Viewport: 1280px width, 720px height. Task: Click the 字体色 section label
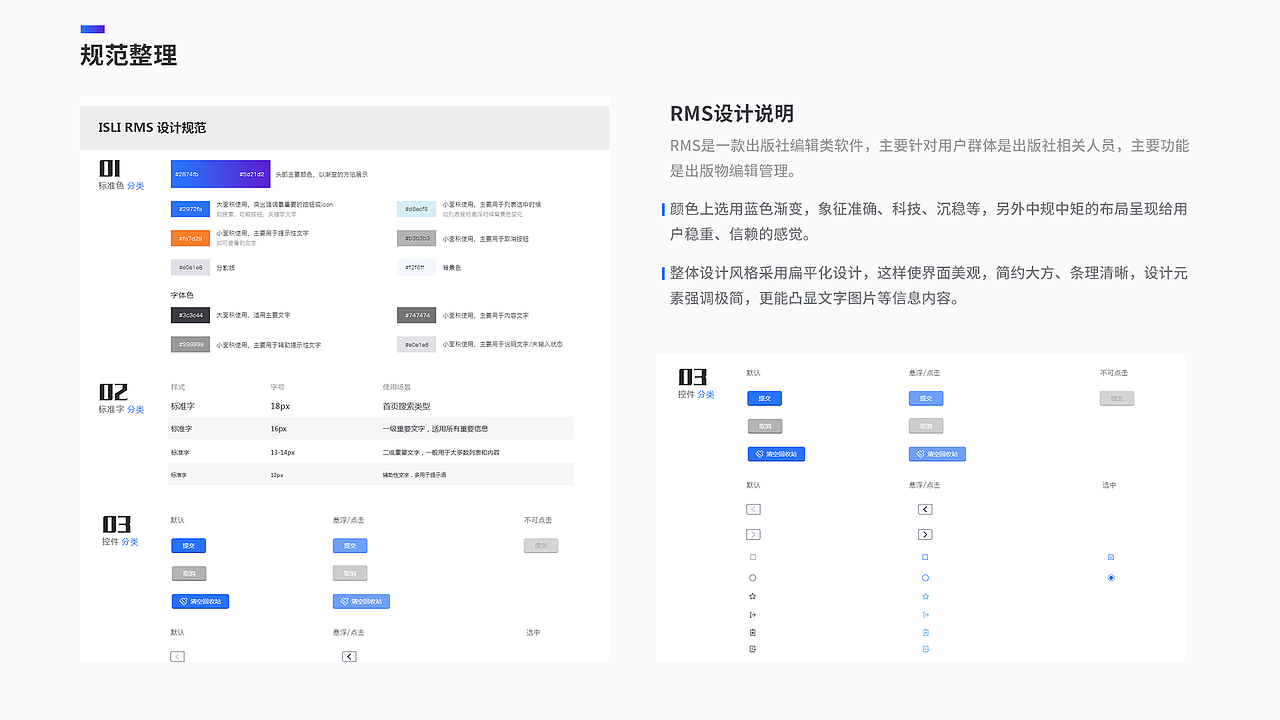[182, 296]
